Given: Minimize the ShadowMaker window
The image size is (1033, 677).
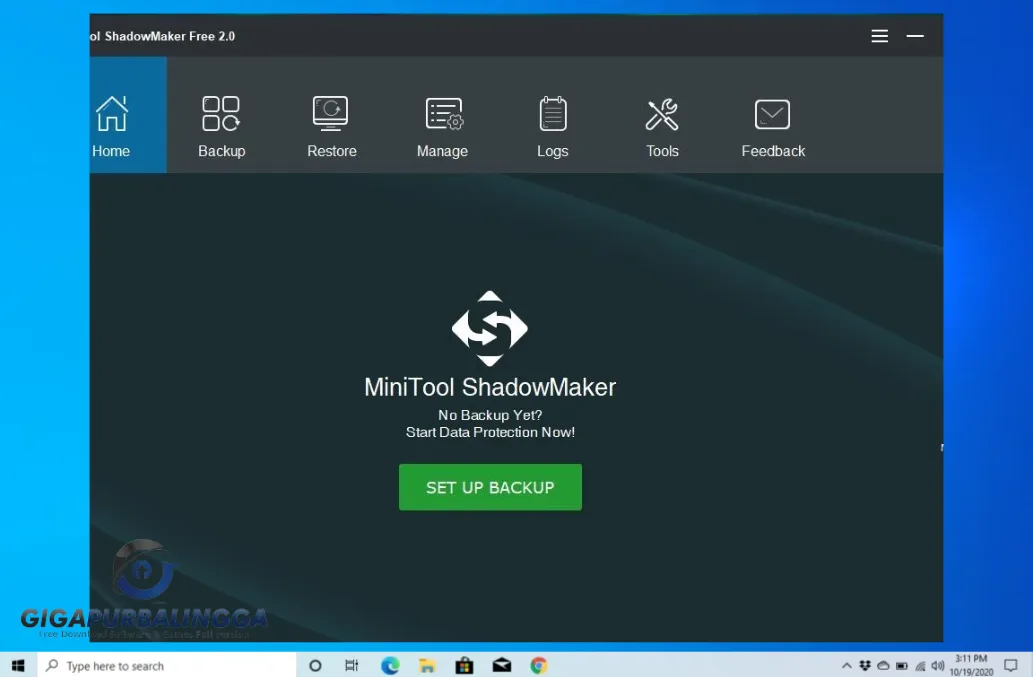Looking at the screenshot, I should (915, 36).
